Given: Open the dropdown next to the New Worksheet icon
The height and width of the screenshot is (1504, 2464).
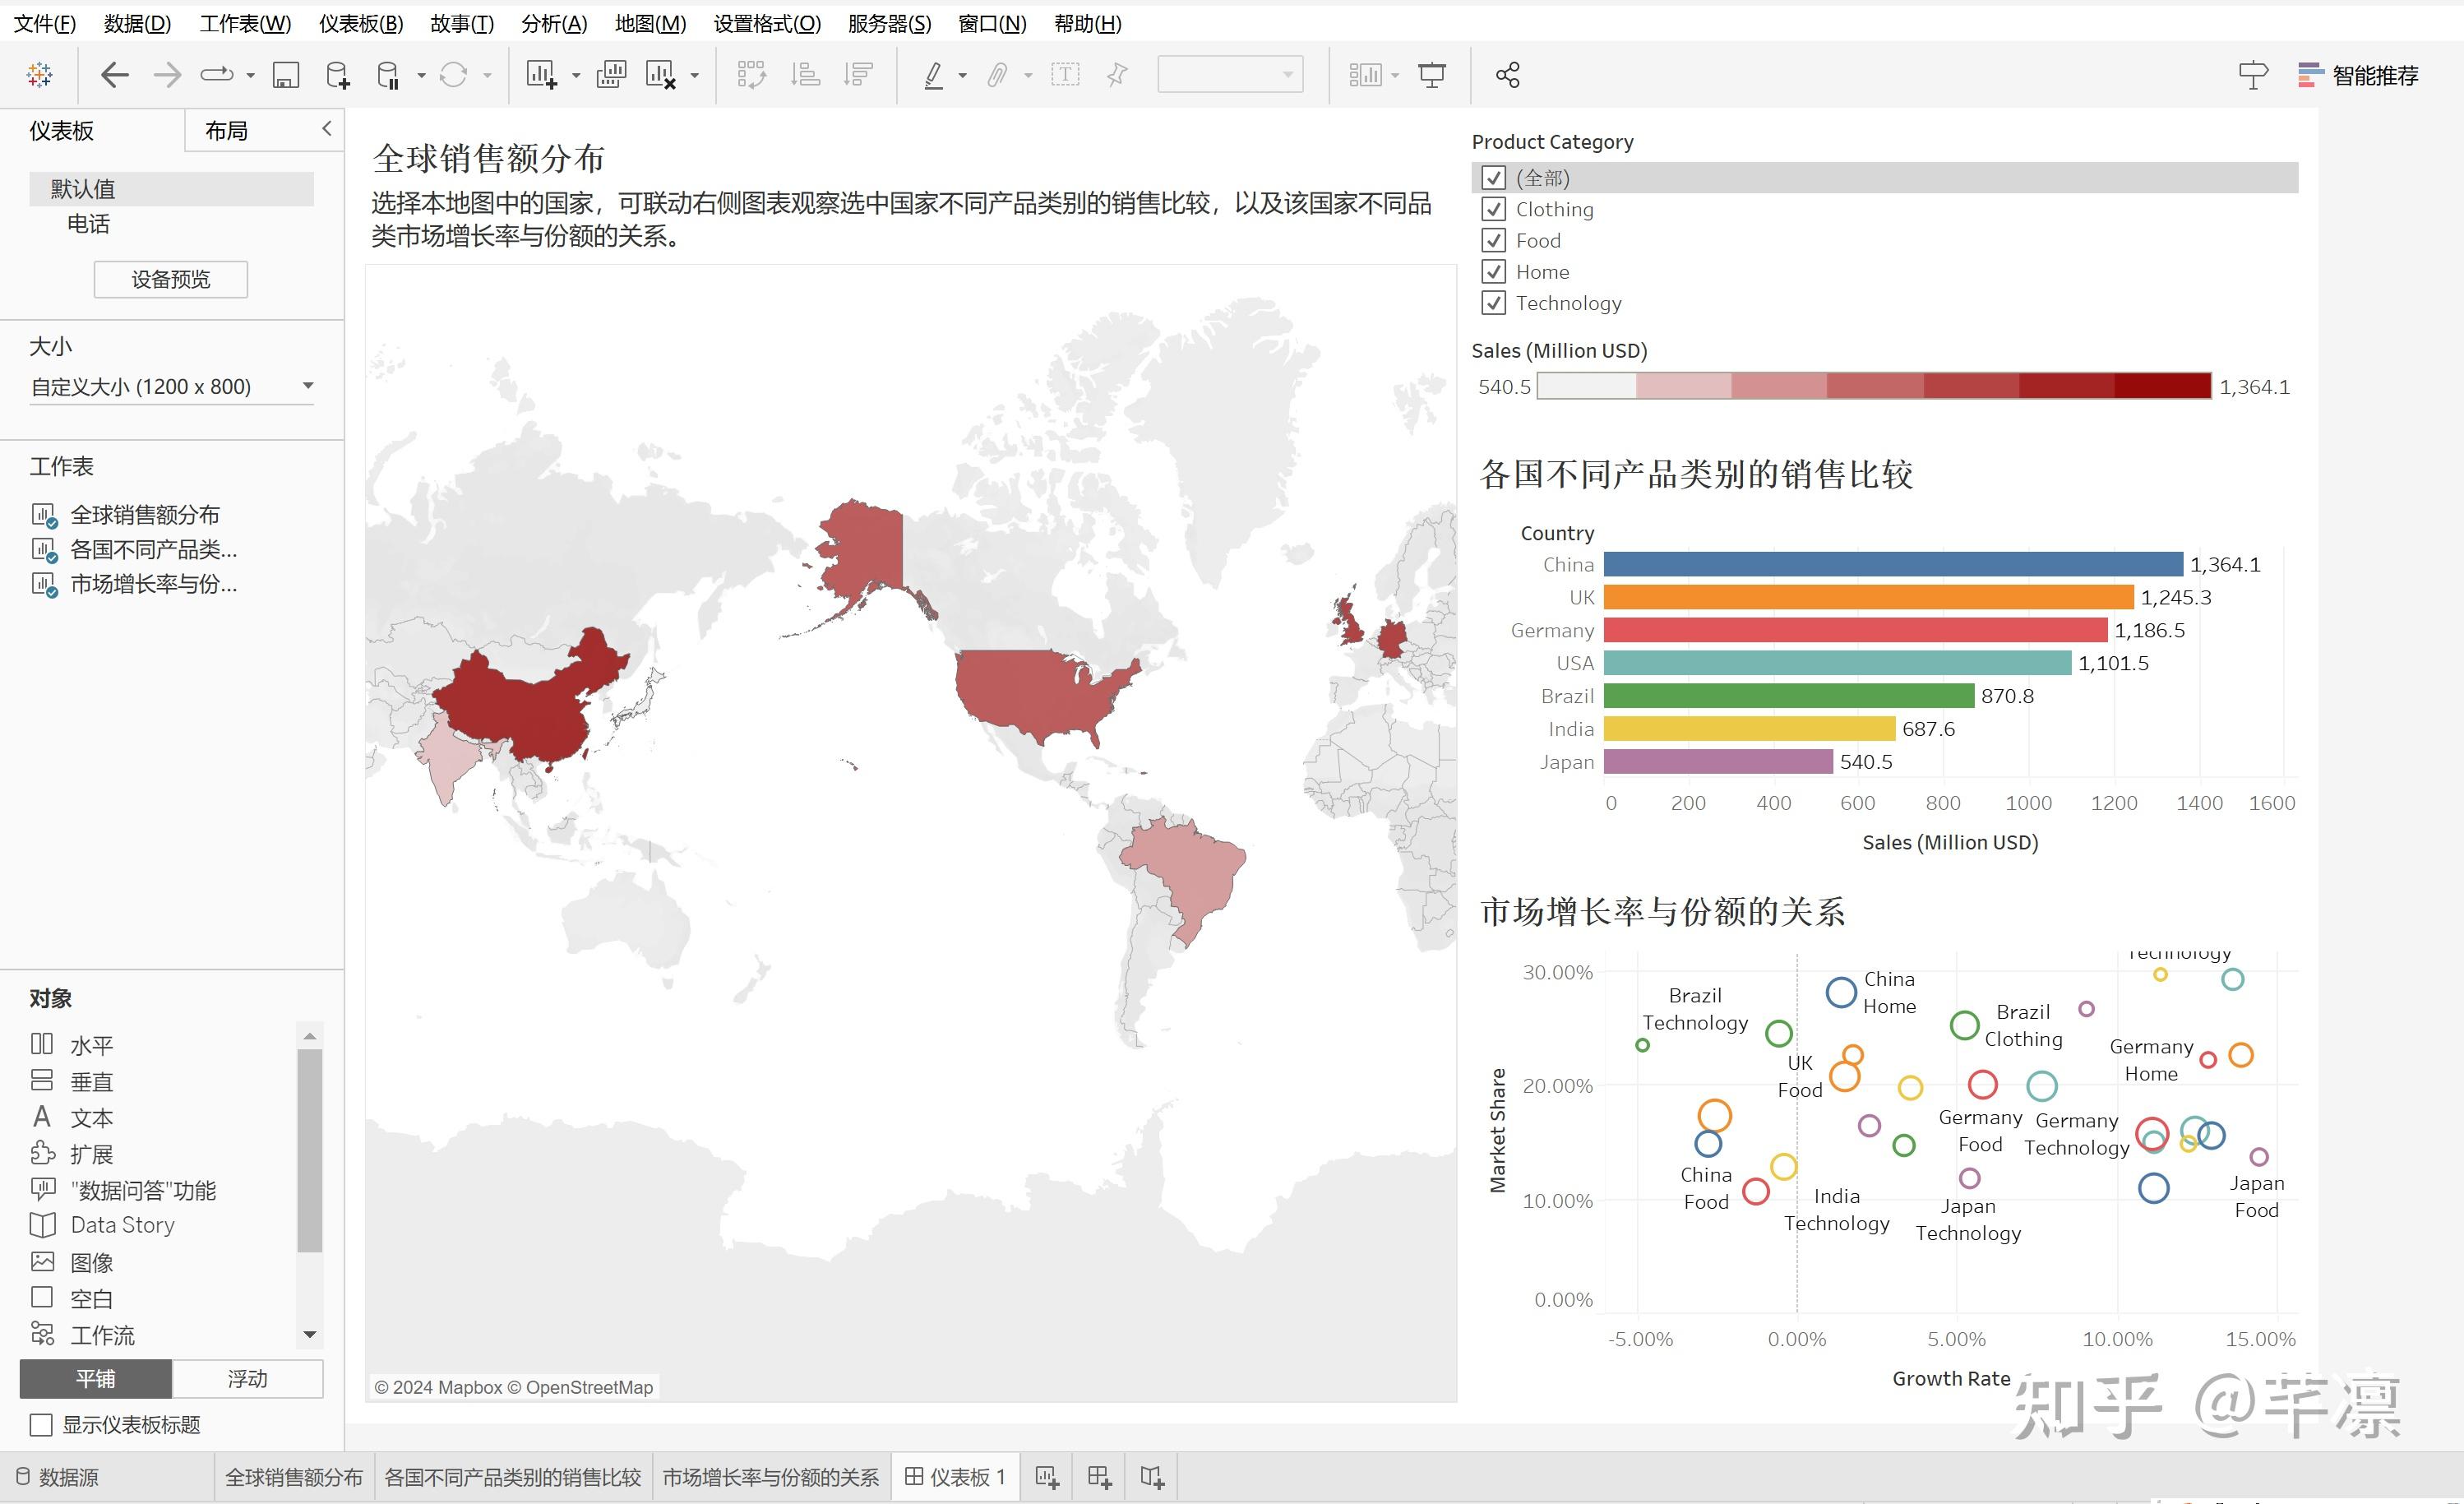Looking at the screenshot, I should point(576,74).
